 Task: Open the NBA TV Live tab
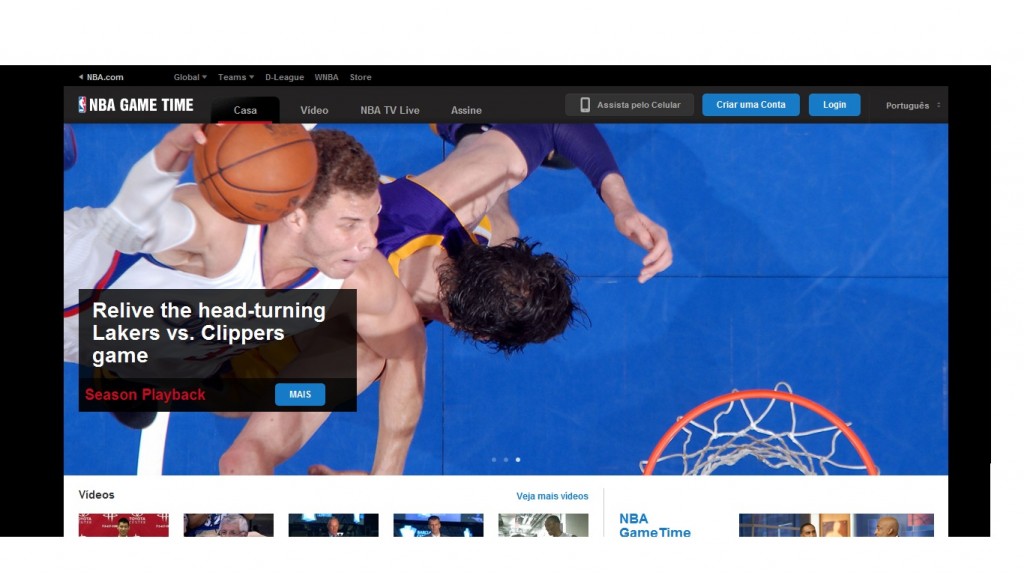[390, 110]
